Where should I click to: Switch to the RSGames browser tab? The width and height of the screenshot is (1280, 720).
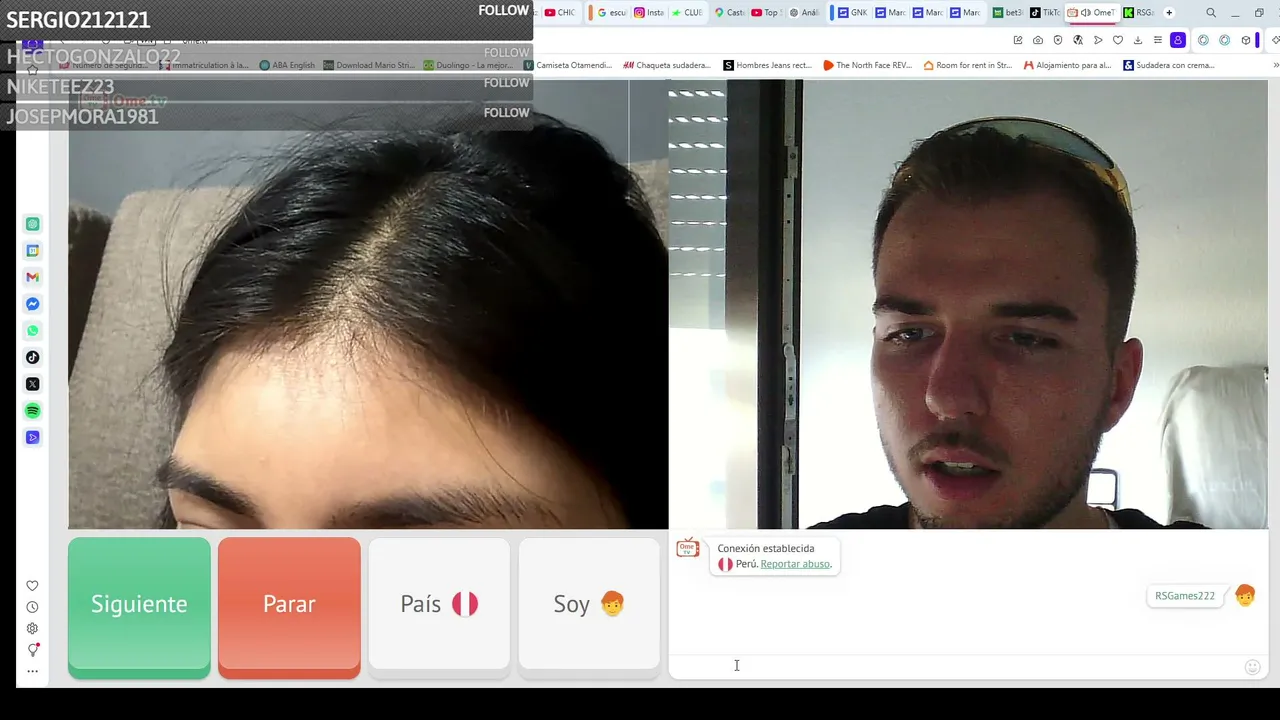[1139, 13]
